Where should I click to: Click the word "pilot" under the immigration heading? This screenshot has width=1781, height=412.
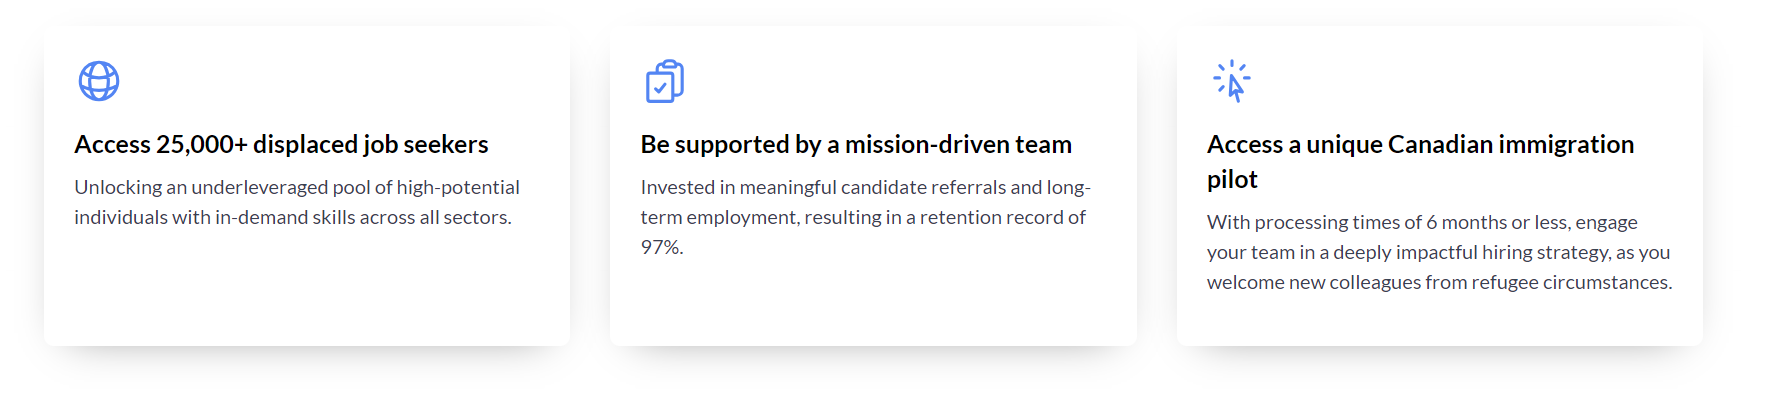[x=1232, y=179]
